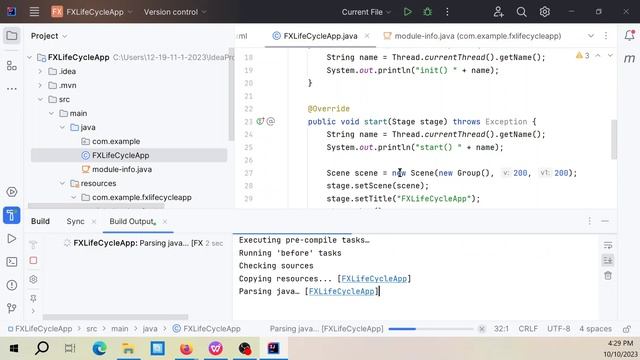Viewport: 640px width, 360px height.
Task: Open the Project view dropdown
Action: (x=49, y=36)
